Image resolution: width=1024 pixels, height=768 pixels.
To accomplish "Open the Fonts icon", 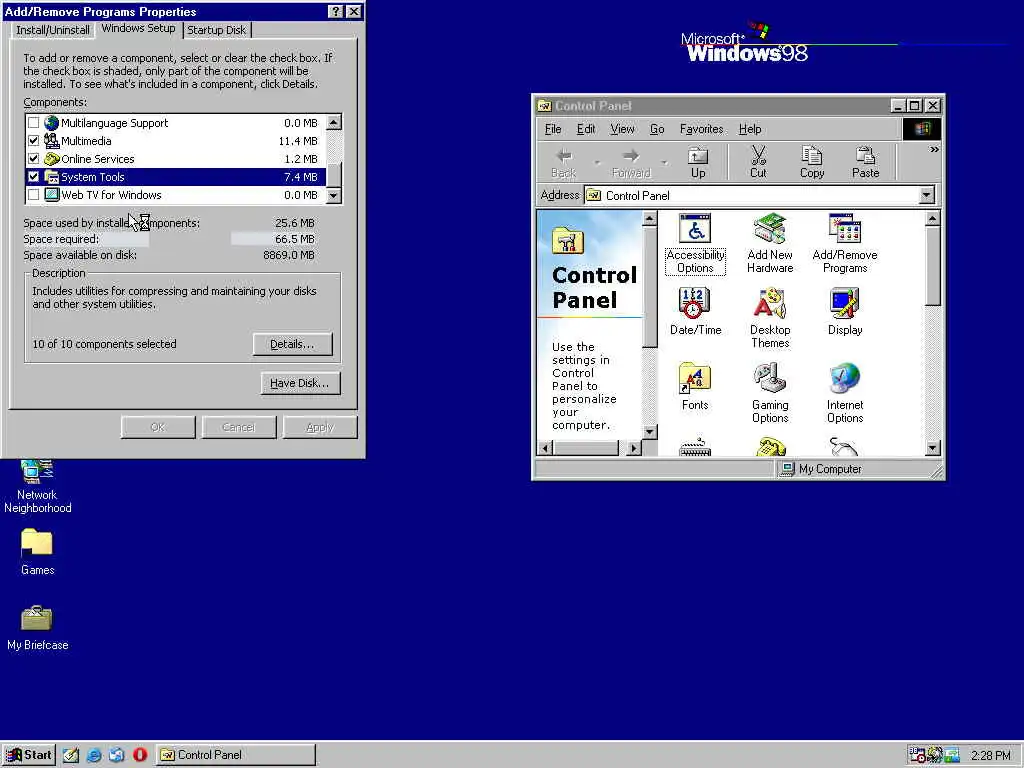I will click(x=695, y=387).
